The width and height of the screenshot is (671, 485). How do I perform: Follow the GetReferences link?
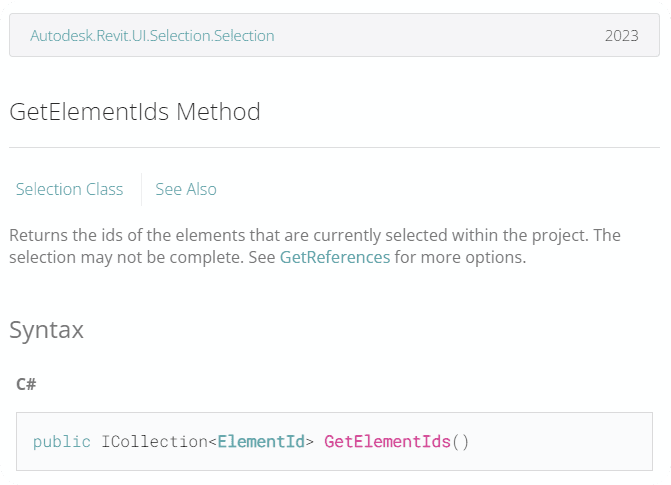(334, 257)
